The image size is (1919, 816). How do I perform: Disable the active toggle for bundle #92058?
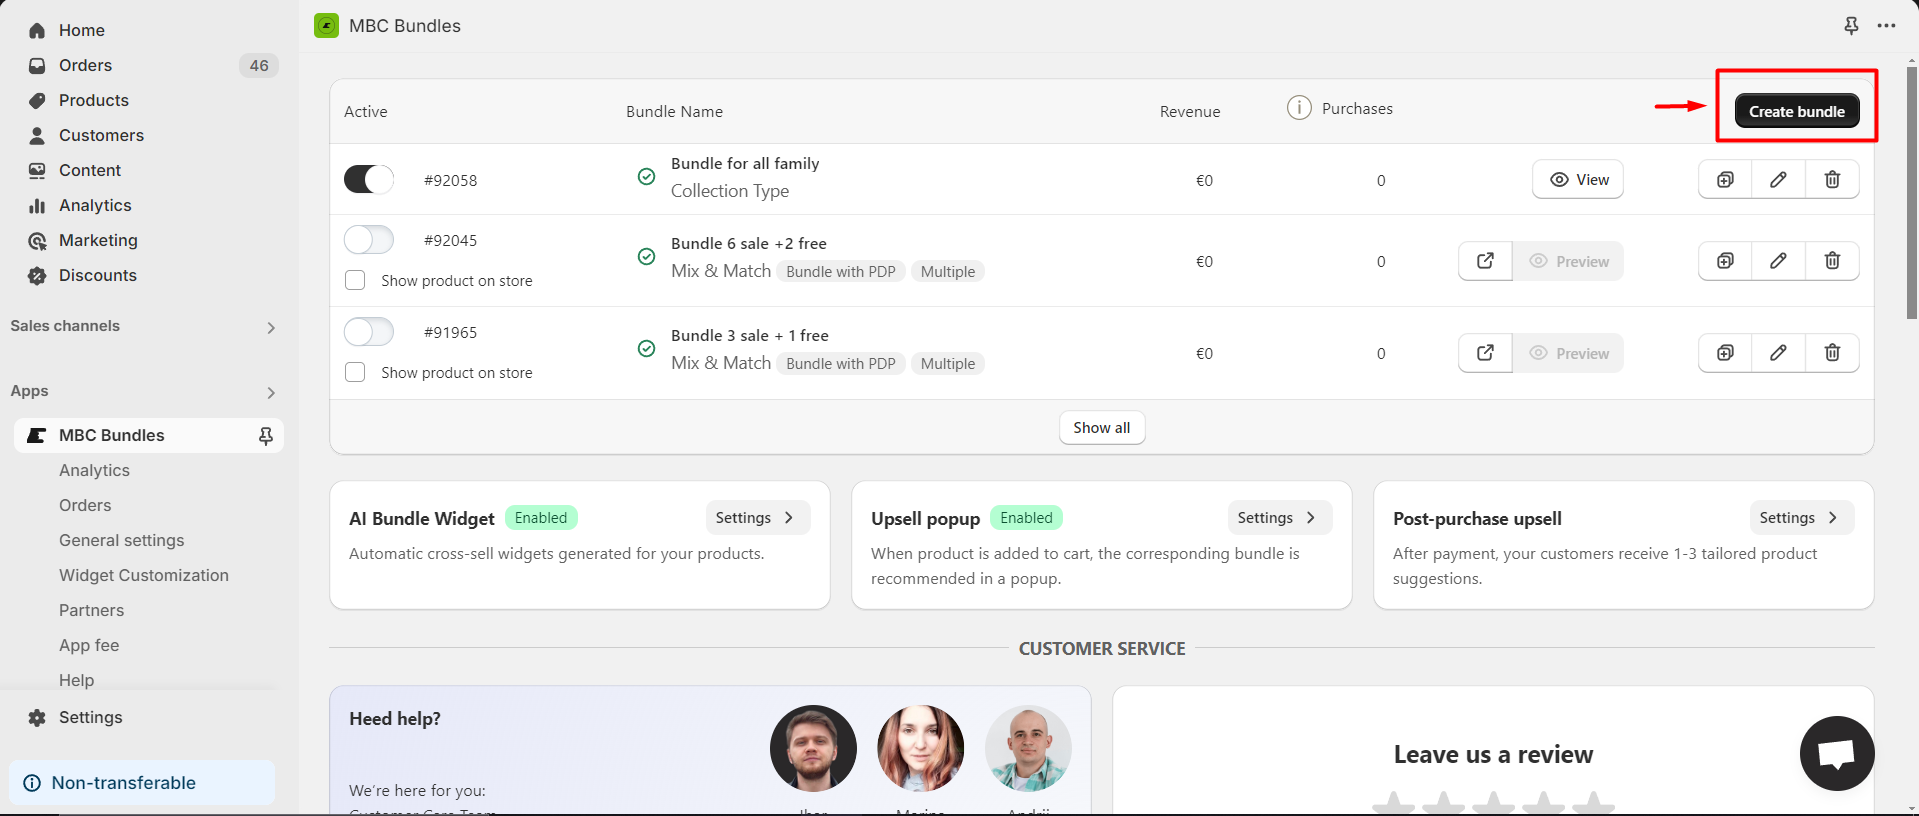click(369, 180)
